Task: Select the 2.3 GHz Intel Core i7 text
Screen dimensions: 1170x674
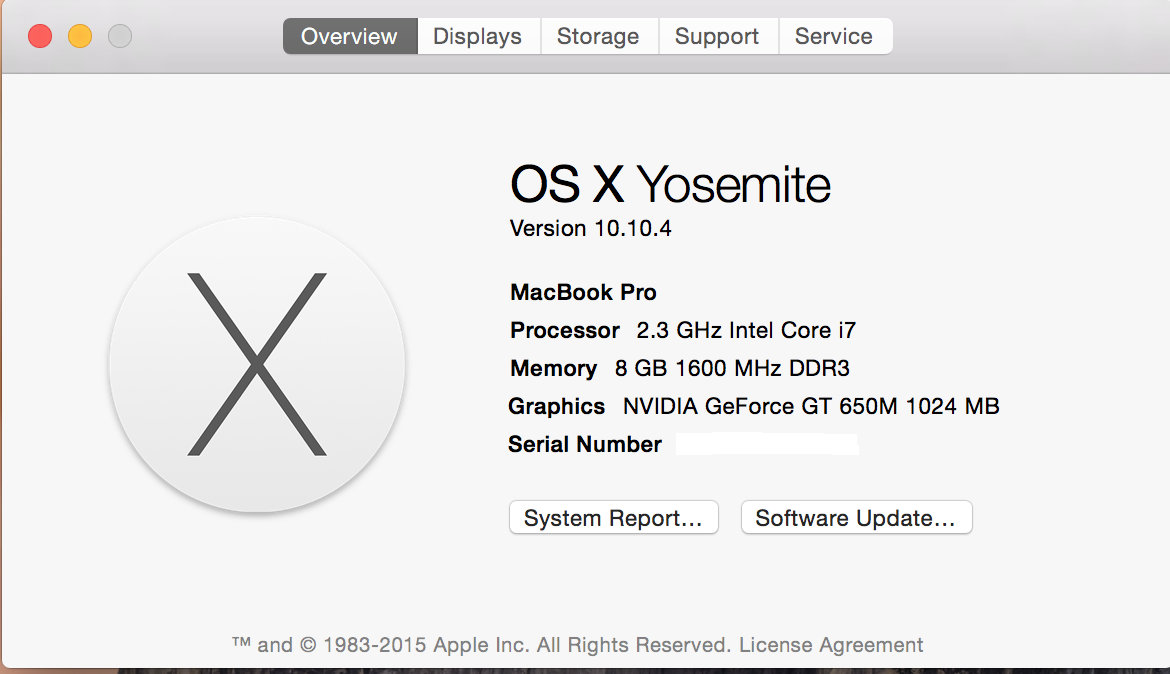Action: point(746,331)
